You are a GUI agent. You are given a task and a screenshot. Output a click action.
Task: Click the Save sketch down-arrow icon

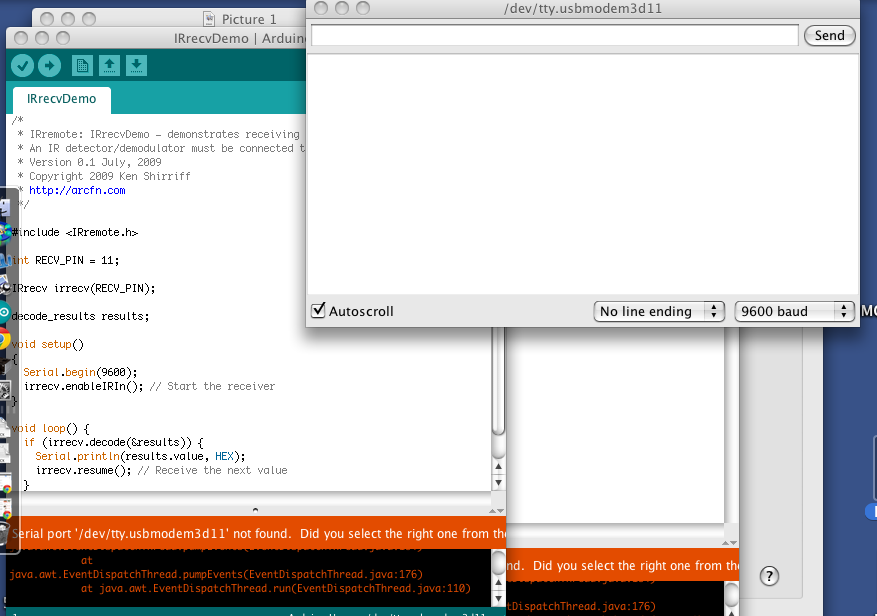pyautogui.click(x=136, y=65)
